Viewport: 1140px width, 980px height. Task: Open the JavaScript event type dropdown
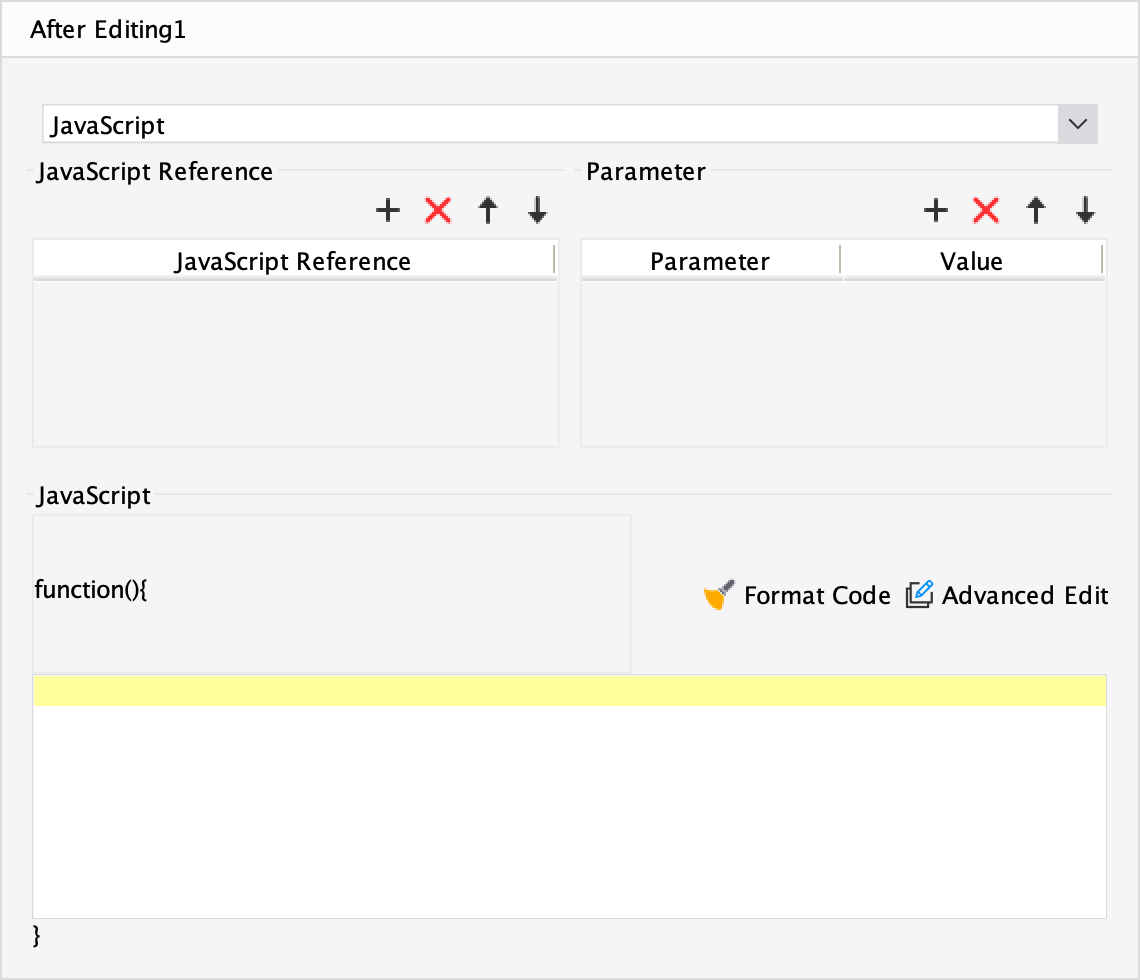click(569, 124)
